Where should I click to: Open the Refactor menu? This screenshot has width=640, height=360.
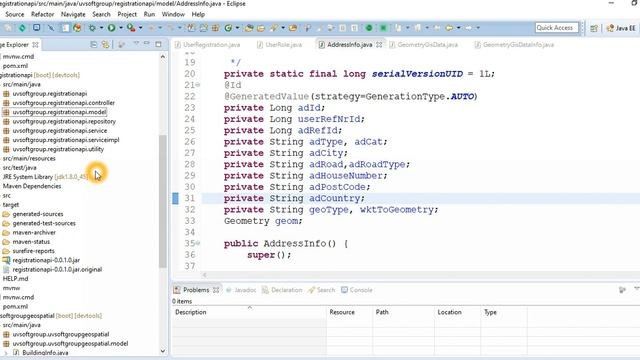[42, 14]
